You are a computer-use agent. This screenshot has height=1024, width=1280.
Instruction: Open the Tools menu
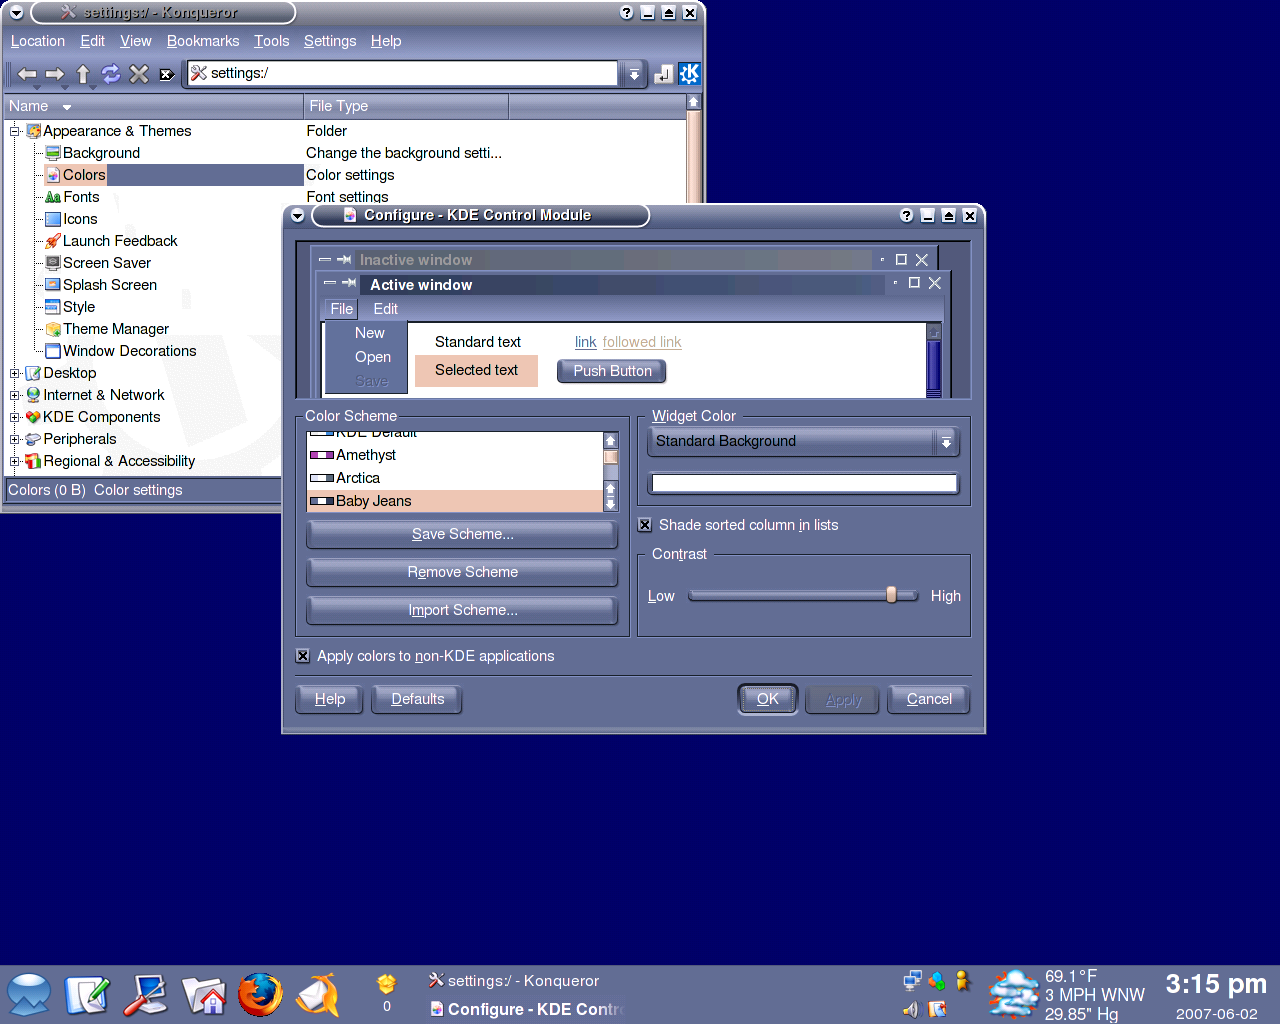[272, 41]
